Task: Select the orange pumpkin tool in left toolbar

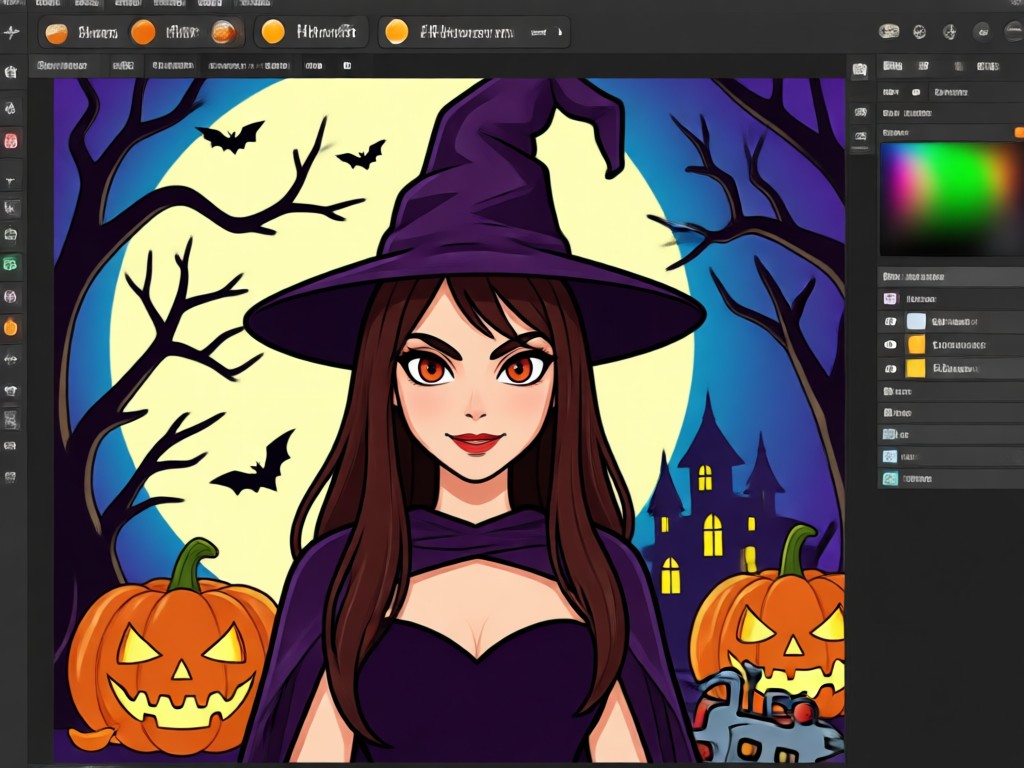Action: 10,327
